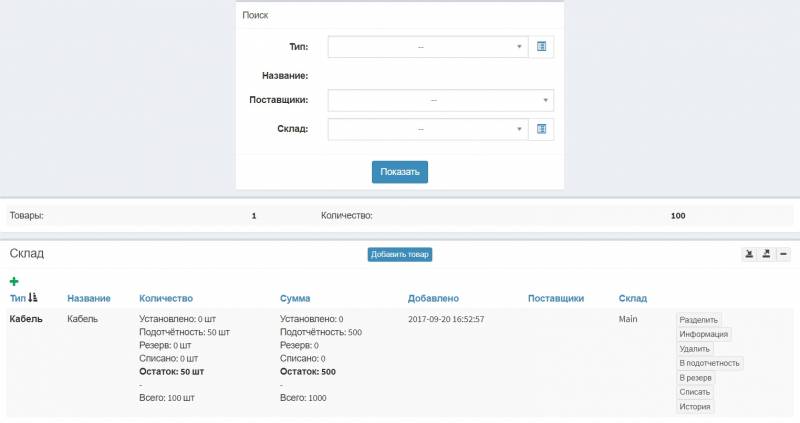
Task: Collapse the Склад panel with minus icon
Action: tap(783, 254)
